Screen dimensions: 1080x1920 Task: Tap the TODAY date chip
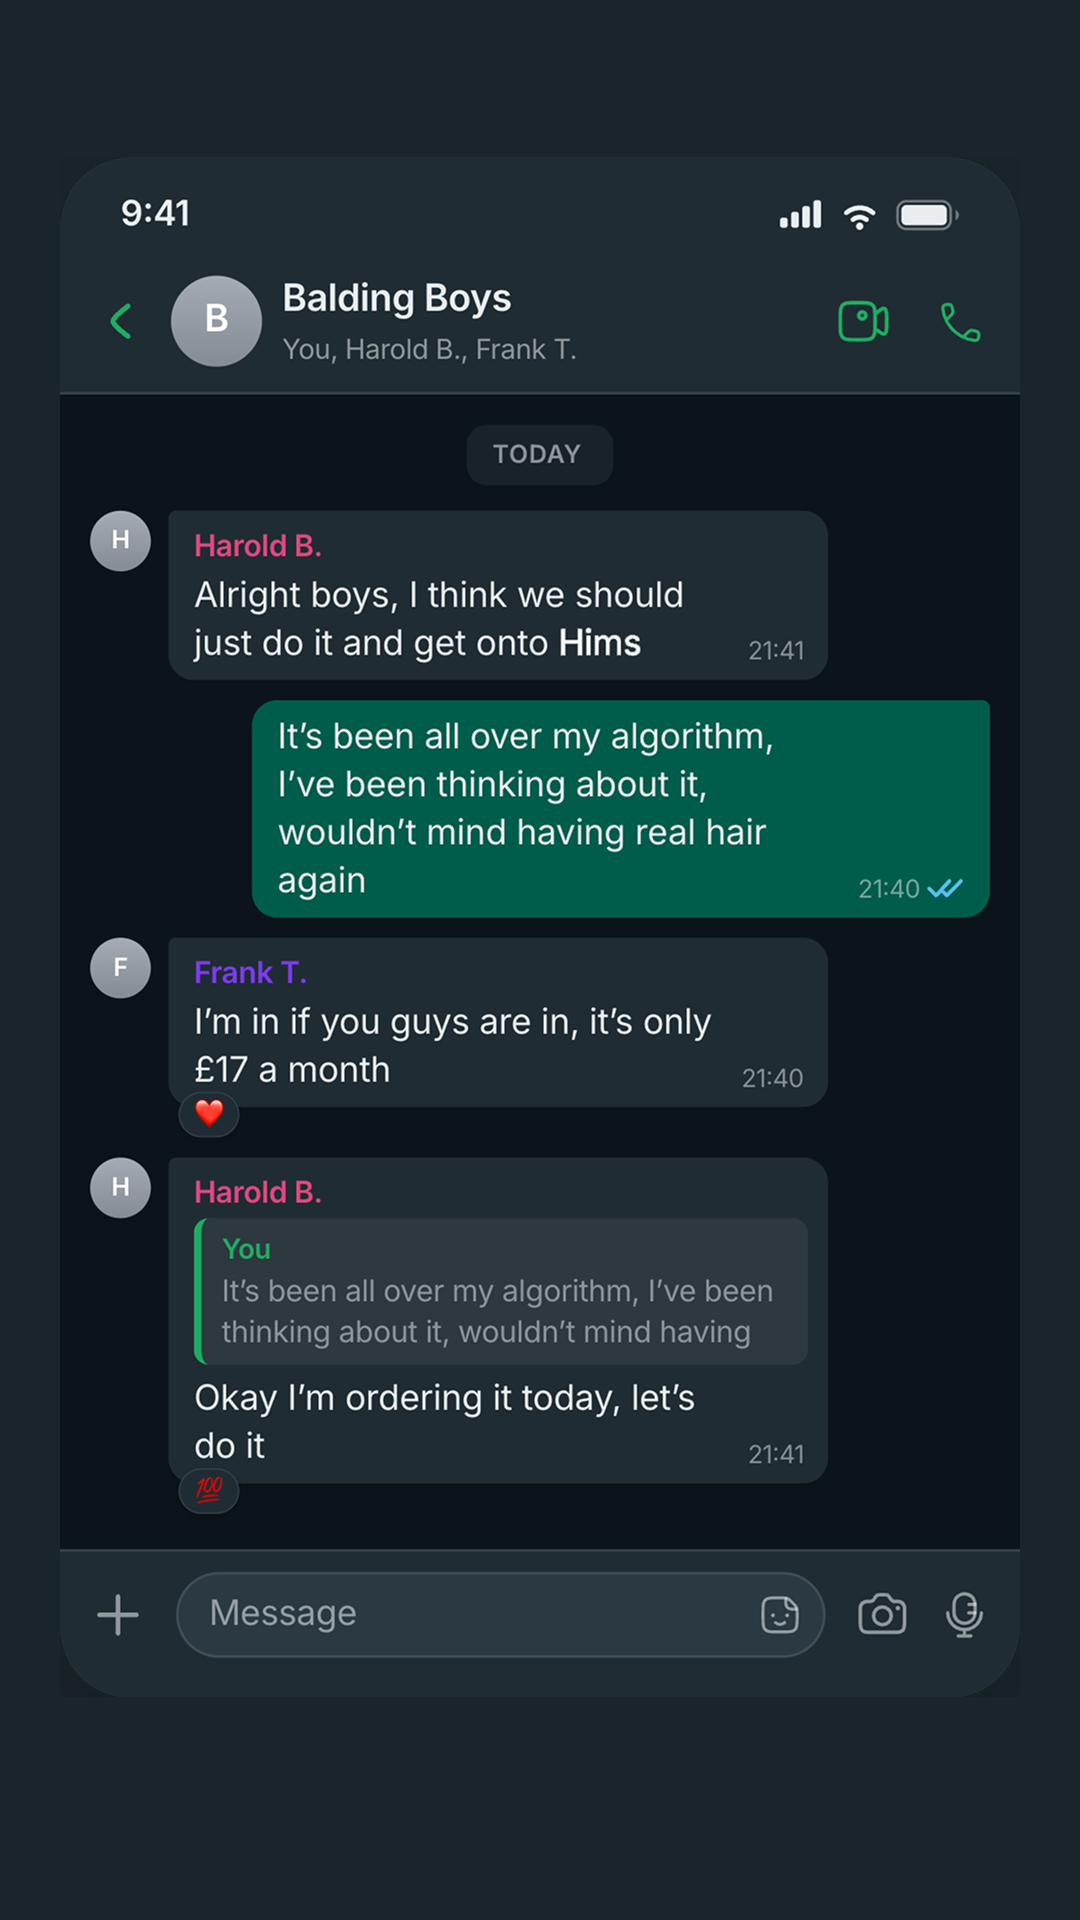(x=539, y=455)
